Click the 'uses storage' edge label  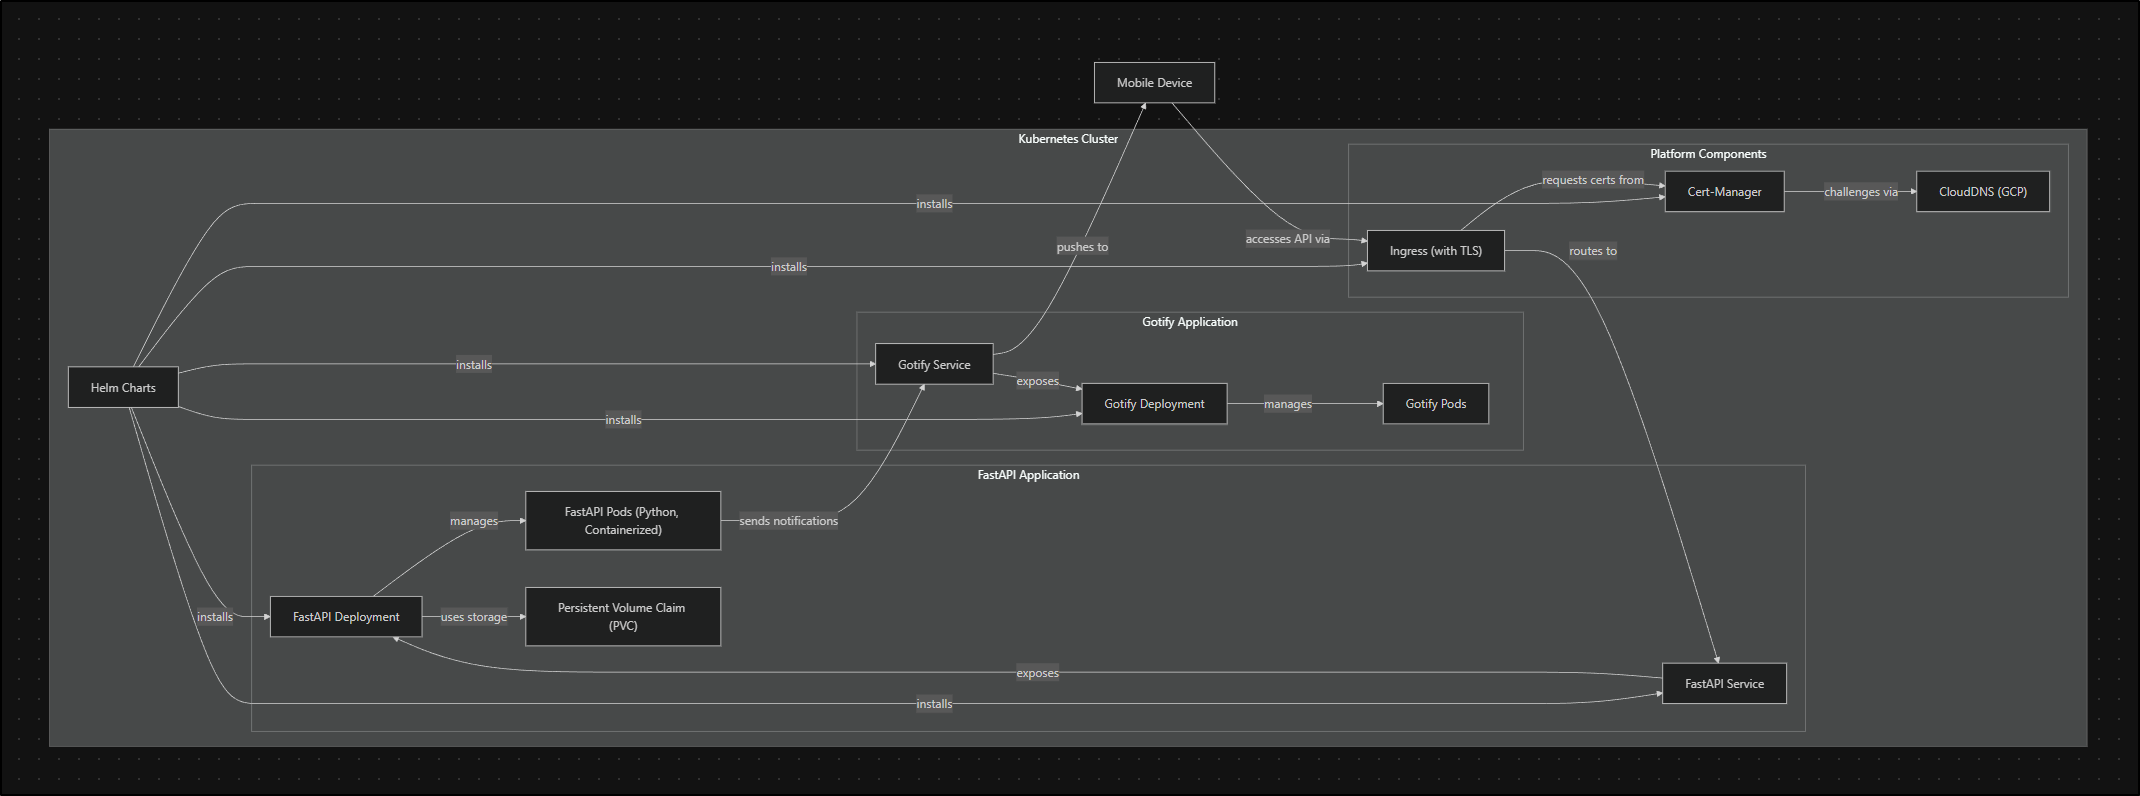coord(474,617)
